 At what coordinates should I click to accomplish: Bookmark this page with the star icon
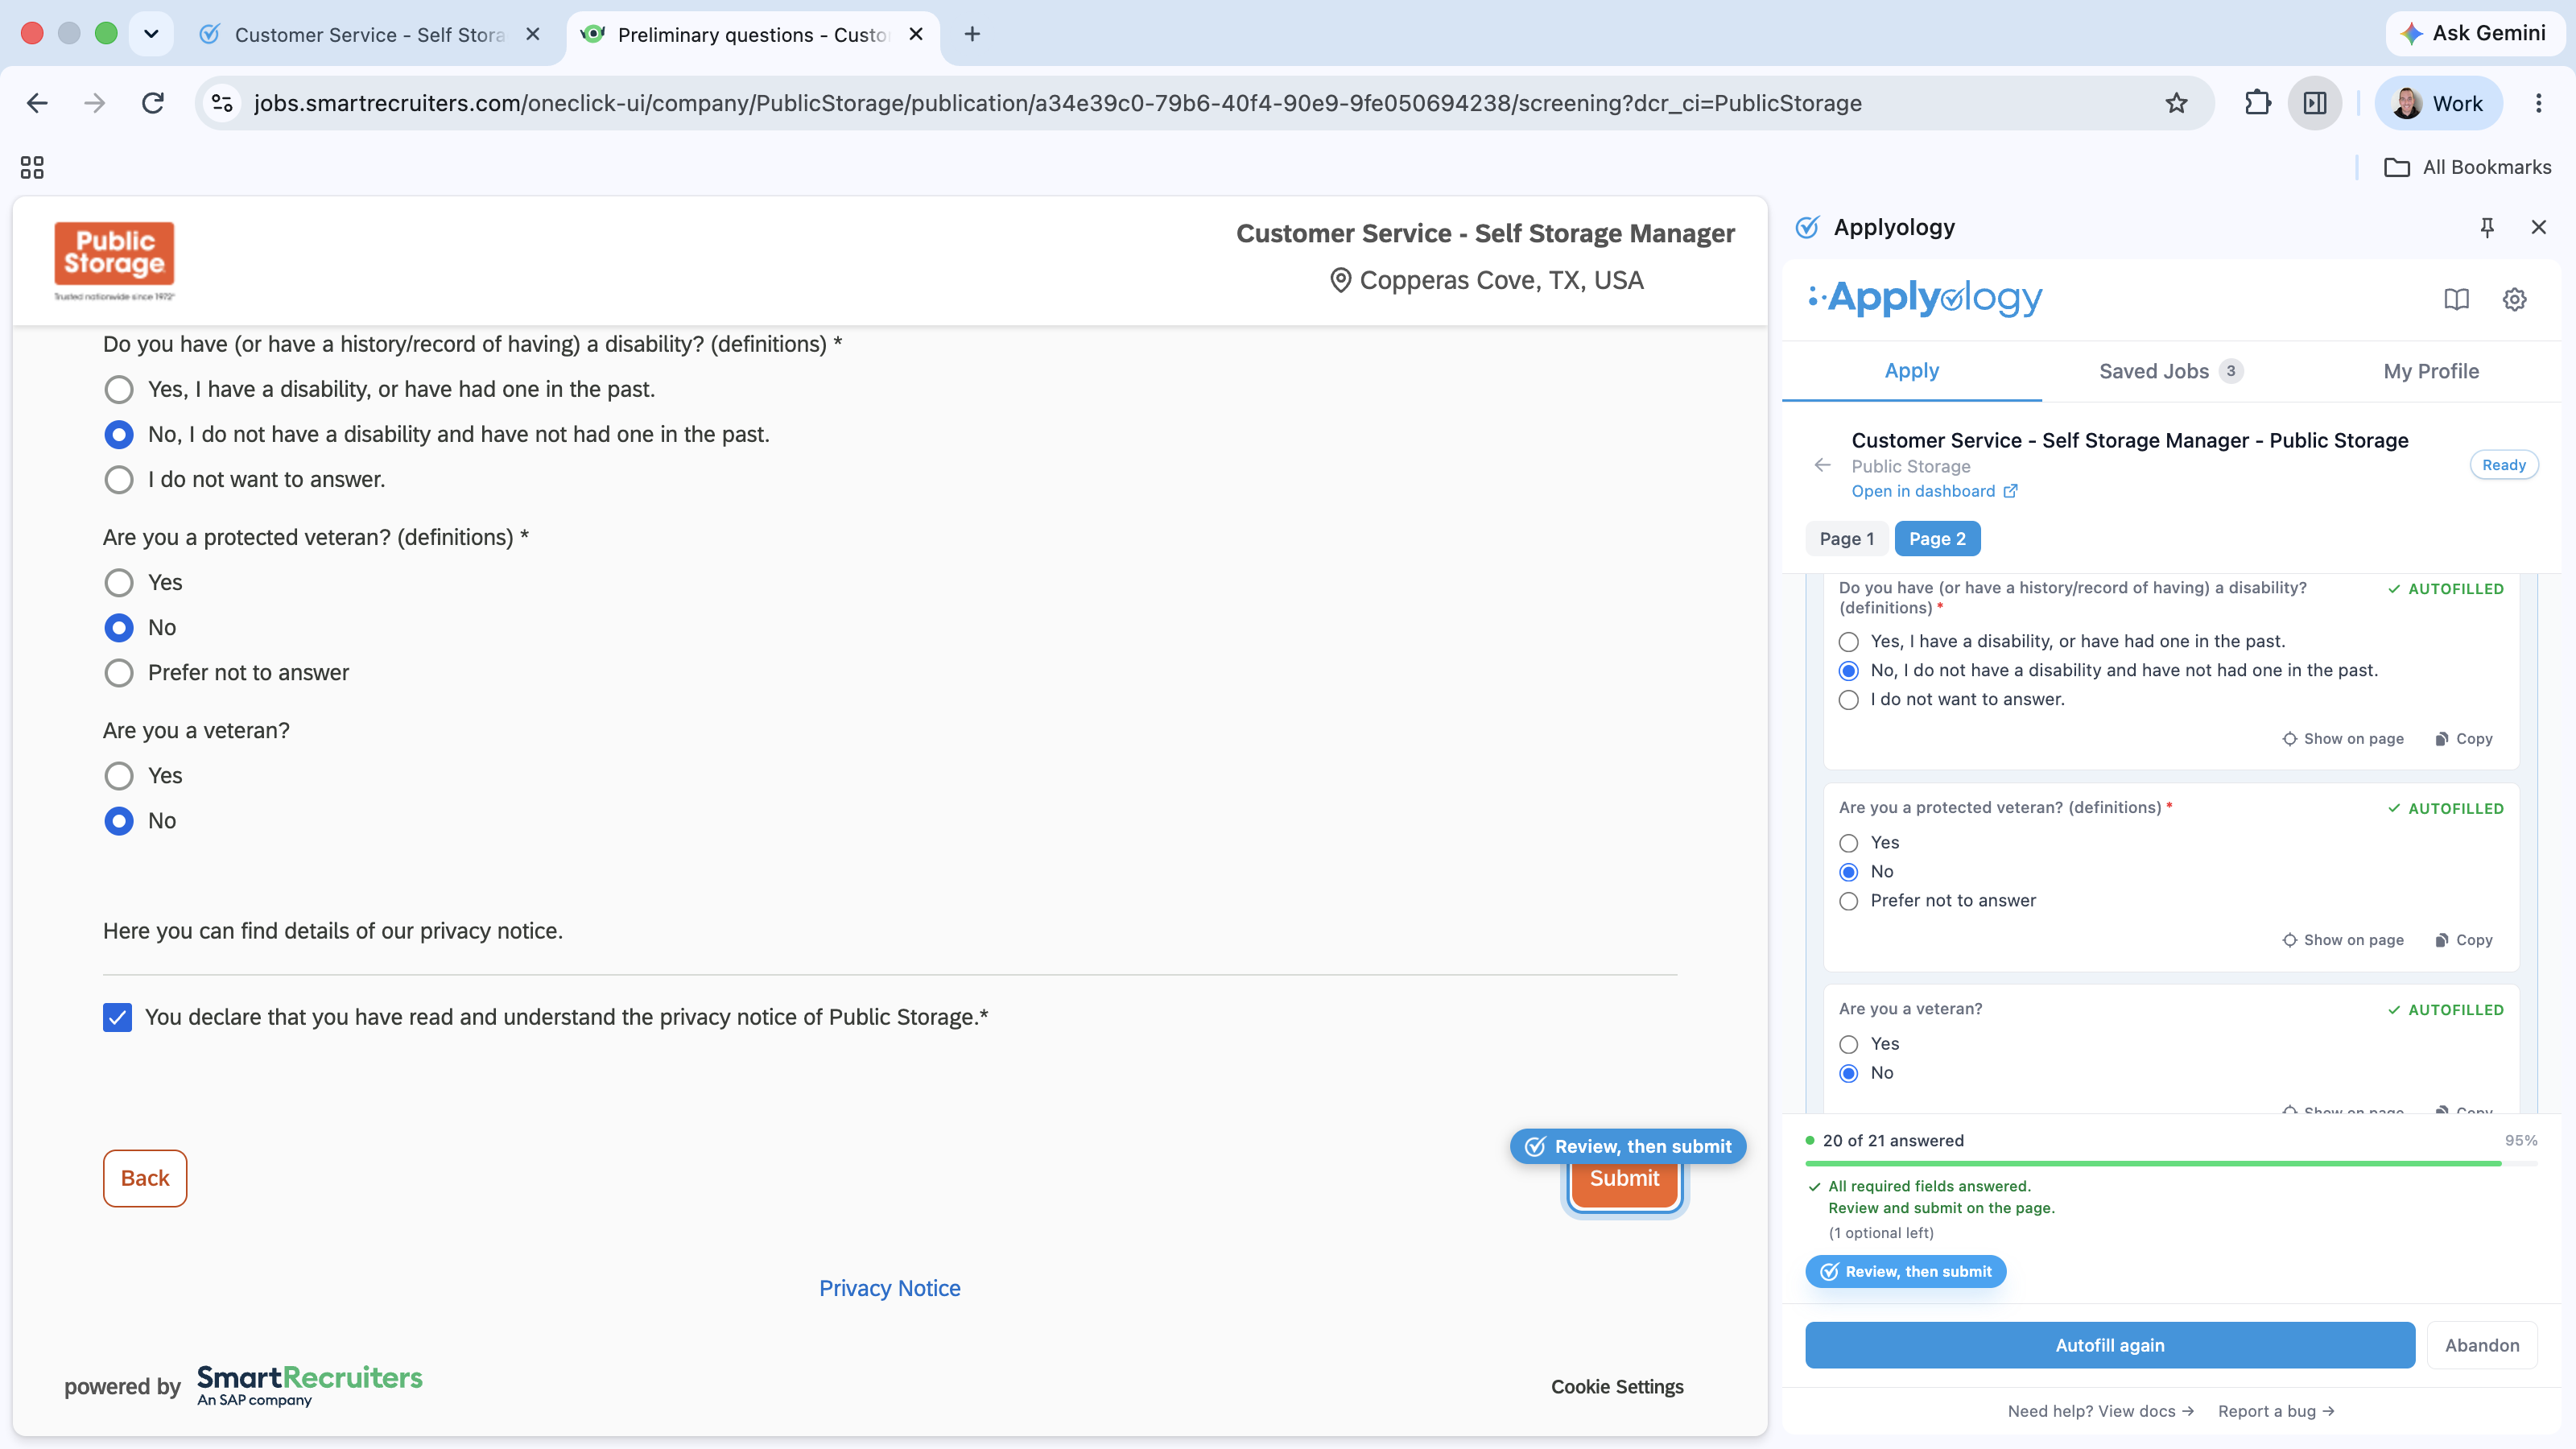pyautogui.click(x=2176, y=103)
